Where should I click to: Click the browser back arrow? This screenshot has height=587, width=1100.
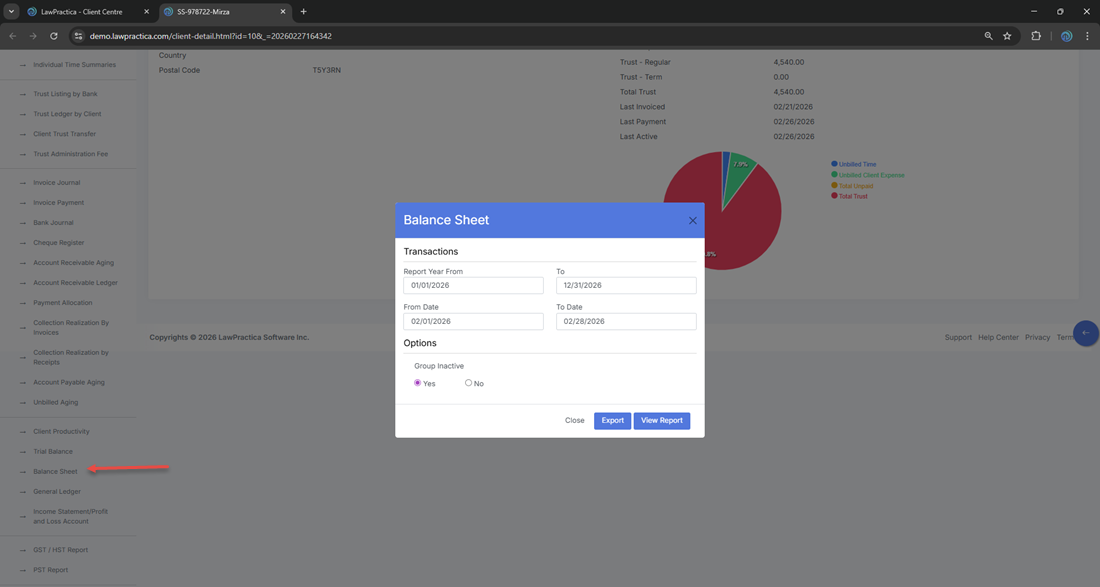coord(13,36)
